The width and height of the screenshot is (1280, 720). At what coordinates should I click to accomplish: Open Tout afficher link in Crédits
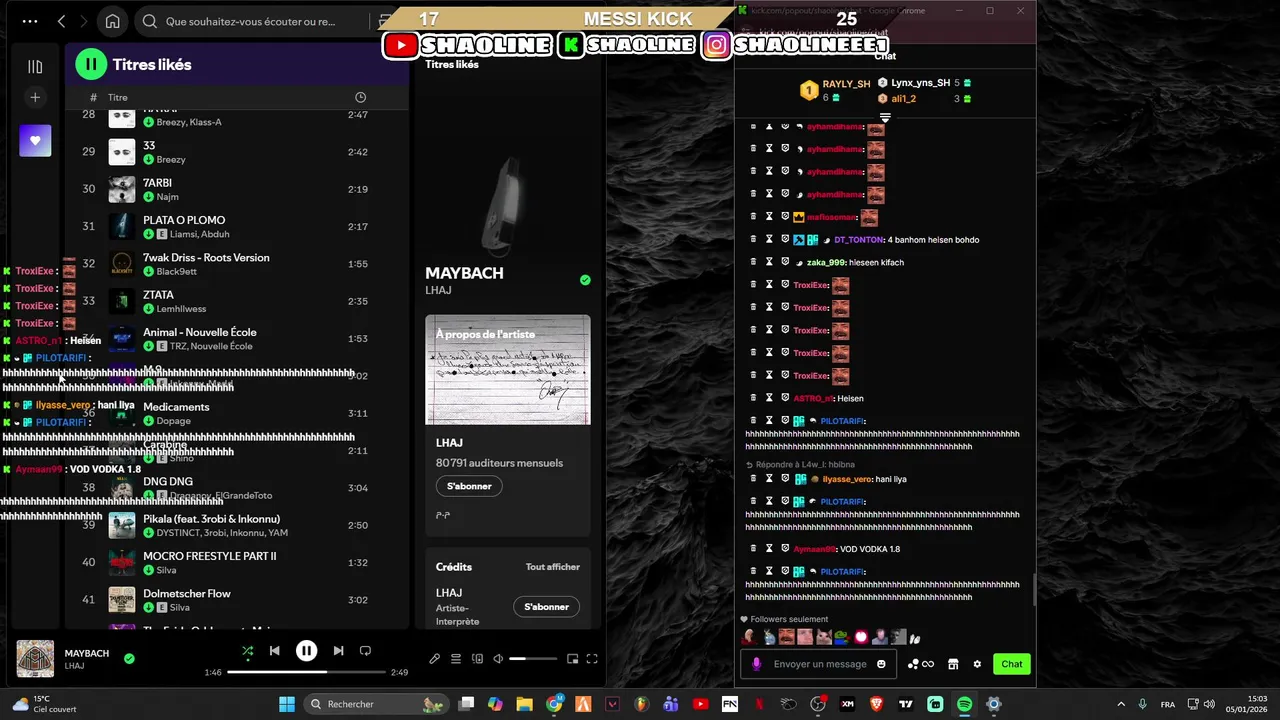tap(553, 567)
